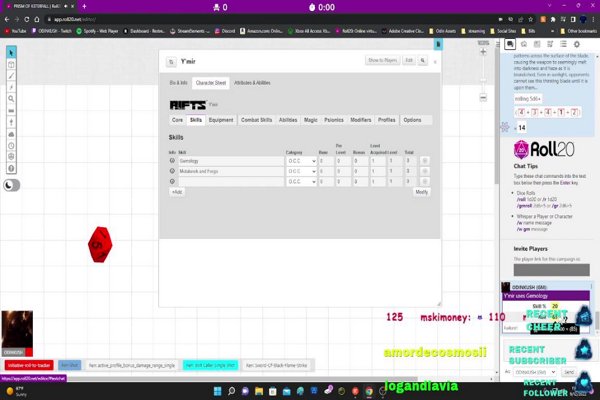600x400 pixels.
Task: Click the Gemology skill name field
Action: tap(231, 161)
